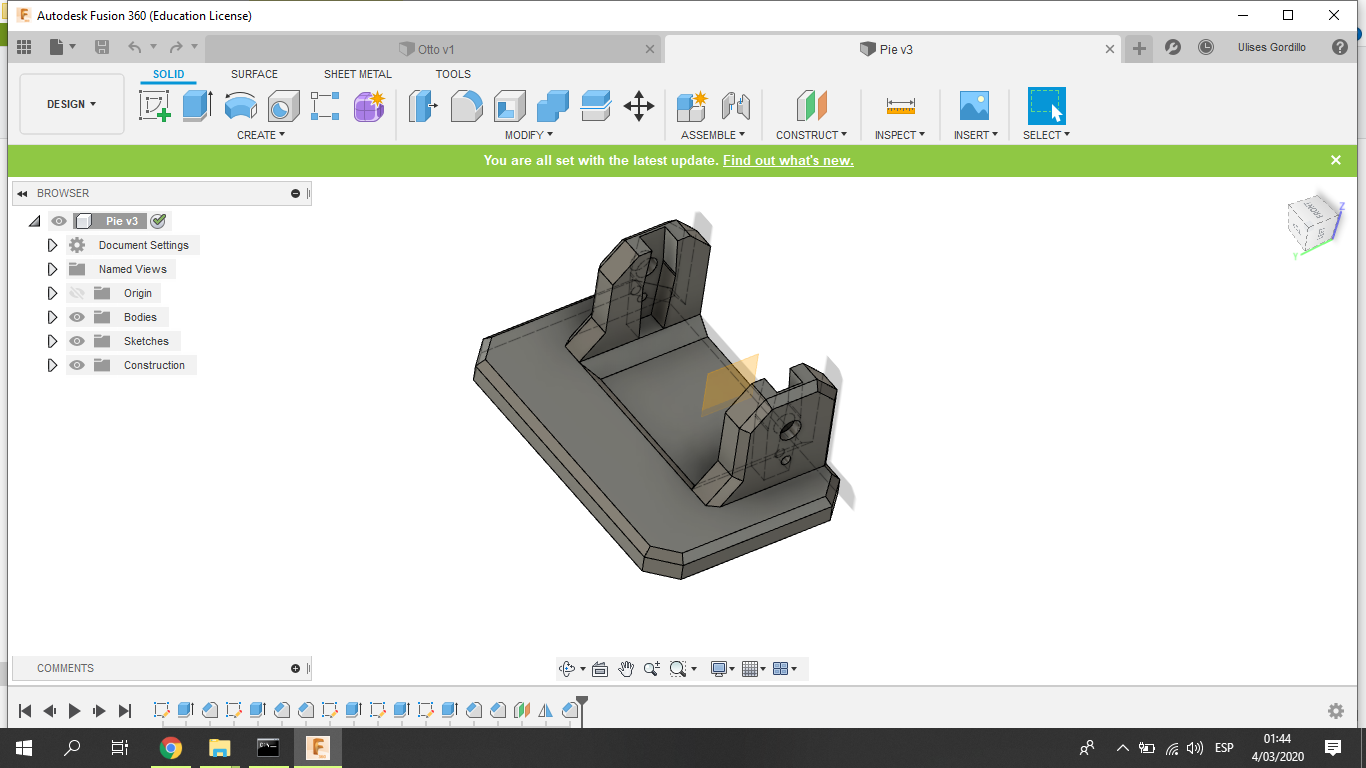Show the Origin folder via its eye

[x=77, y=293]
